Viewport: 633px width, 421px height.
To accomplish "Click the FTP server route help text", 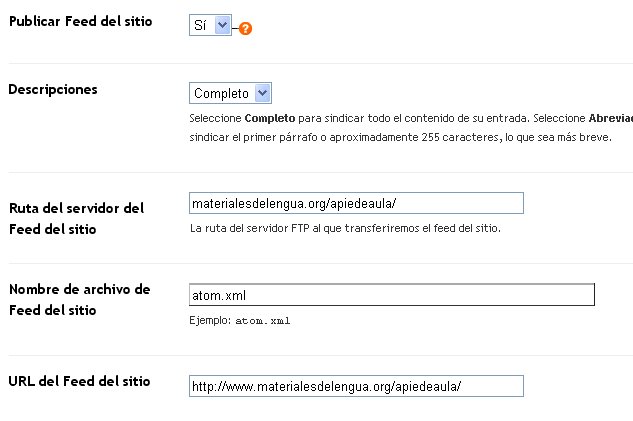I will pos(345,228).
